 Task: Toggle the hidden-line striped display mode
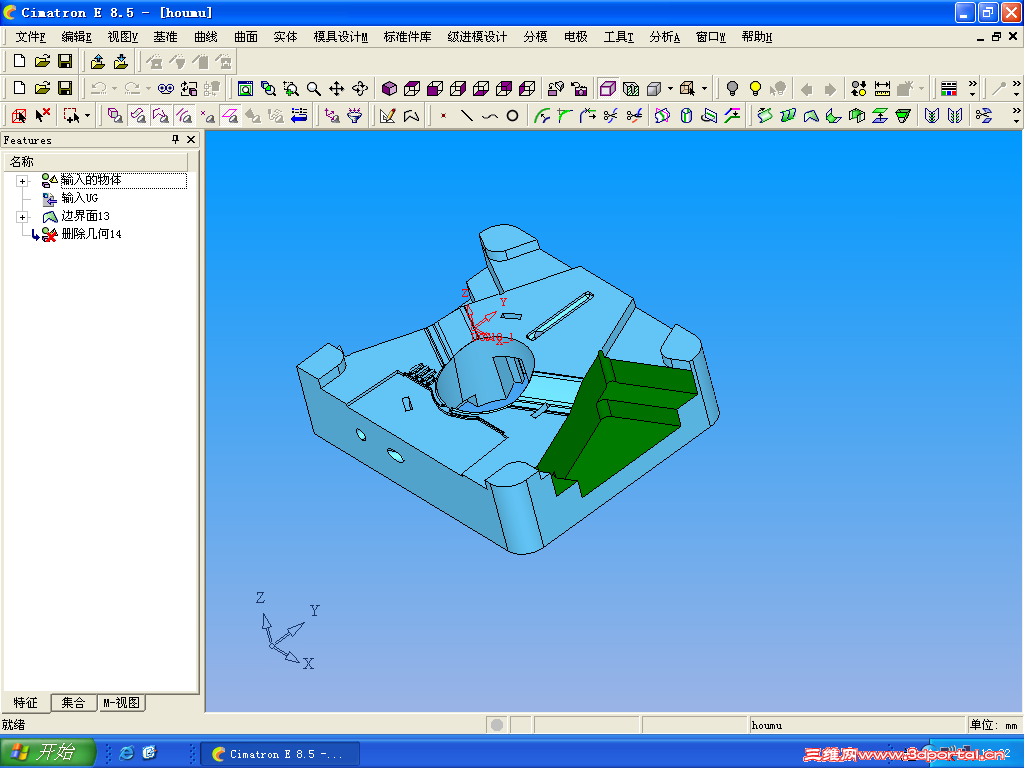coord(631,88)
